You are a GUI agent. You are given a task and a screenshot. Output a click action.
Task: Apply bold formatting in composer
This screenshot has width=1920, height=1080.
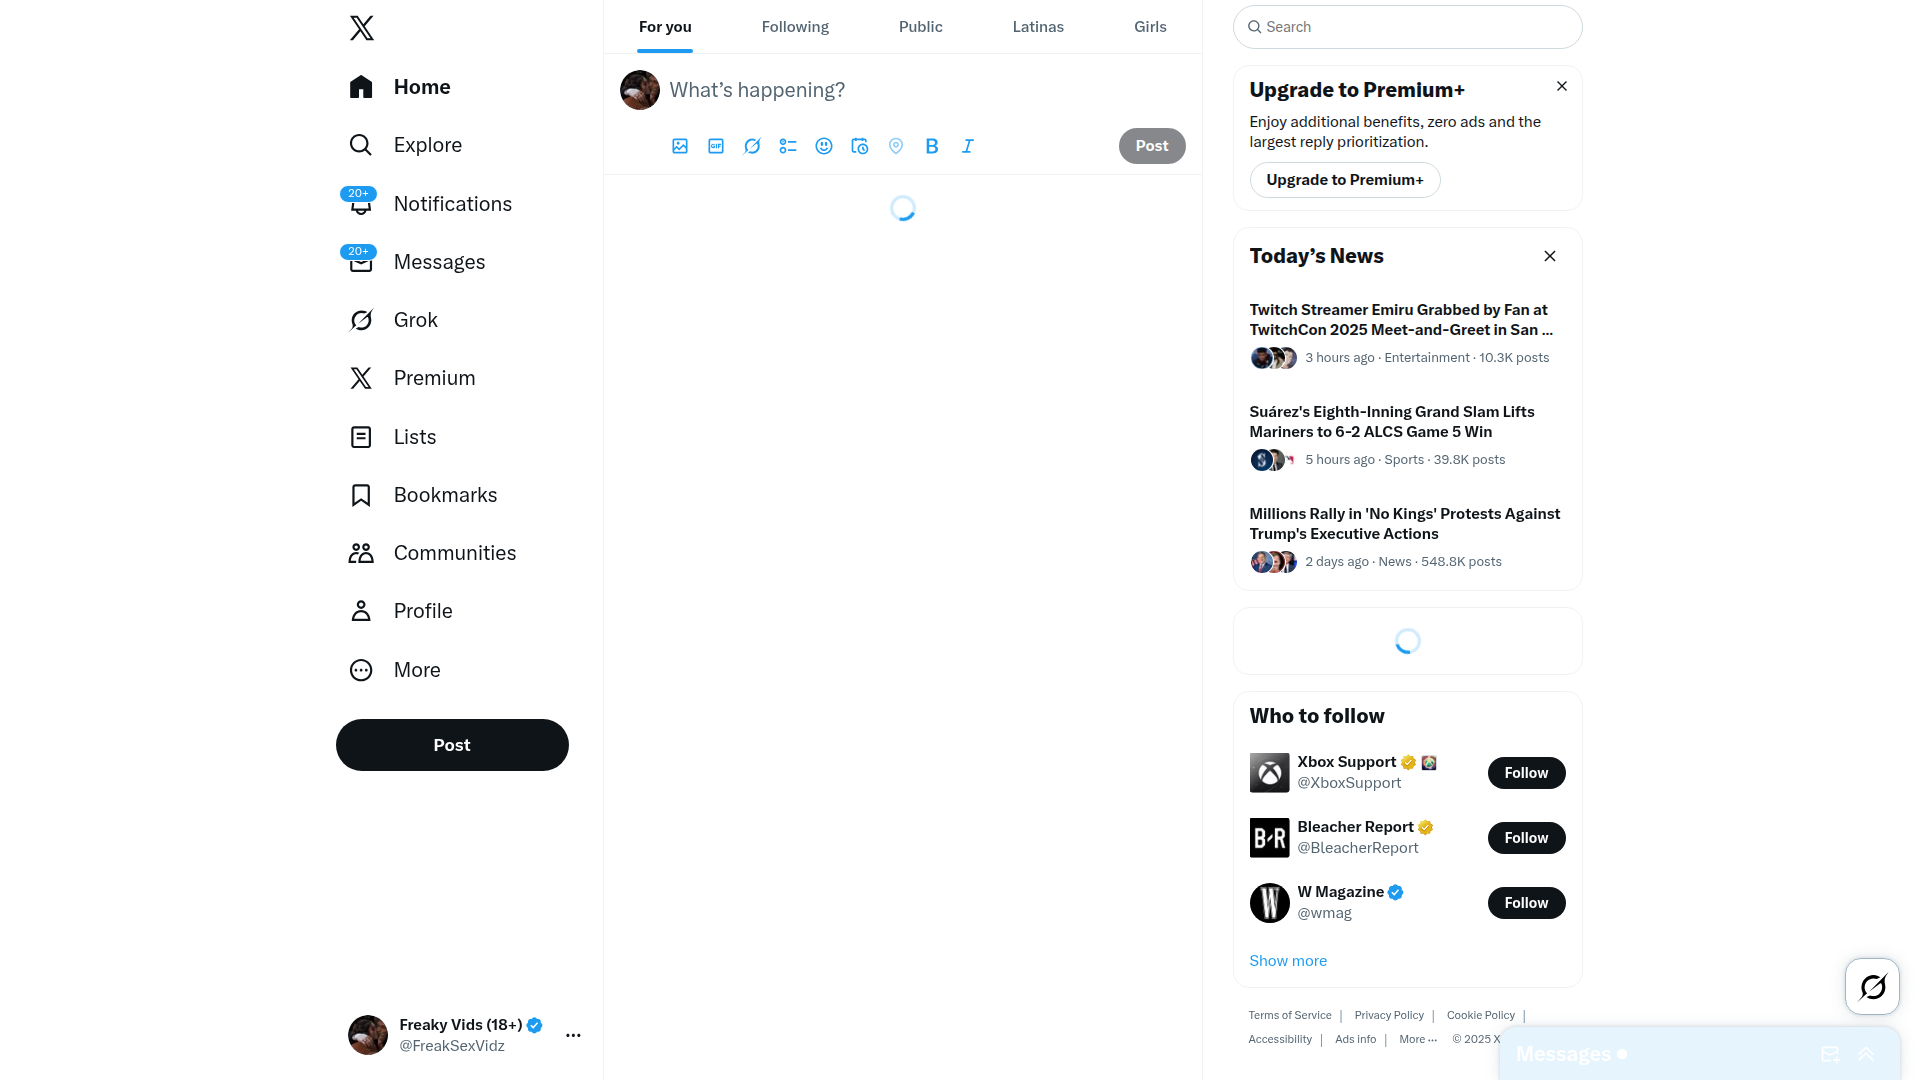coord(932,146)
